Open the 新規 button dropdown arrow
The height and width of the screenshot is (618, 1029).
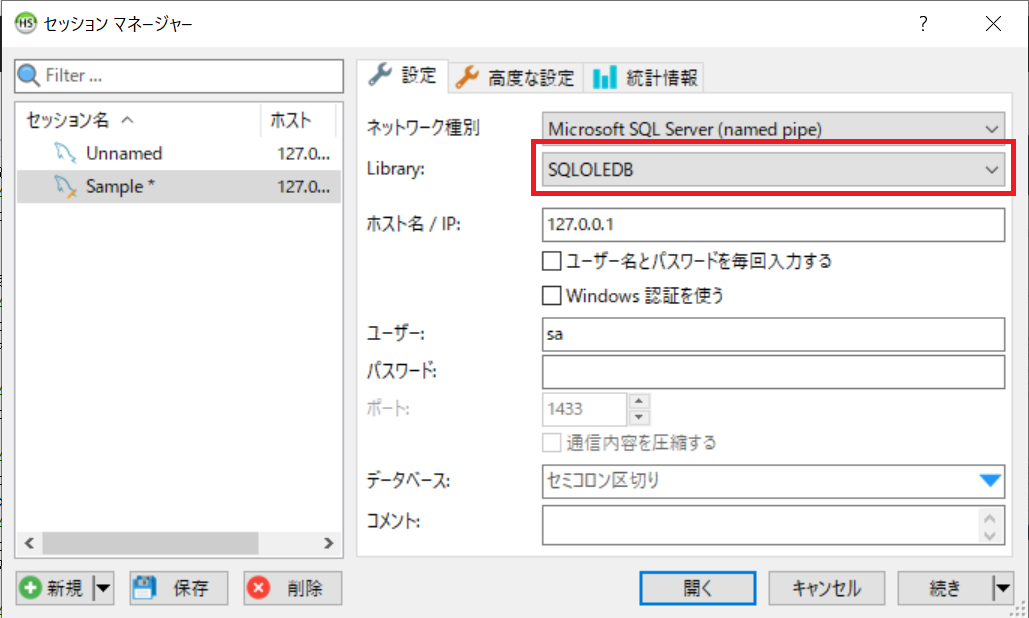click(104, 588)
